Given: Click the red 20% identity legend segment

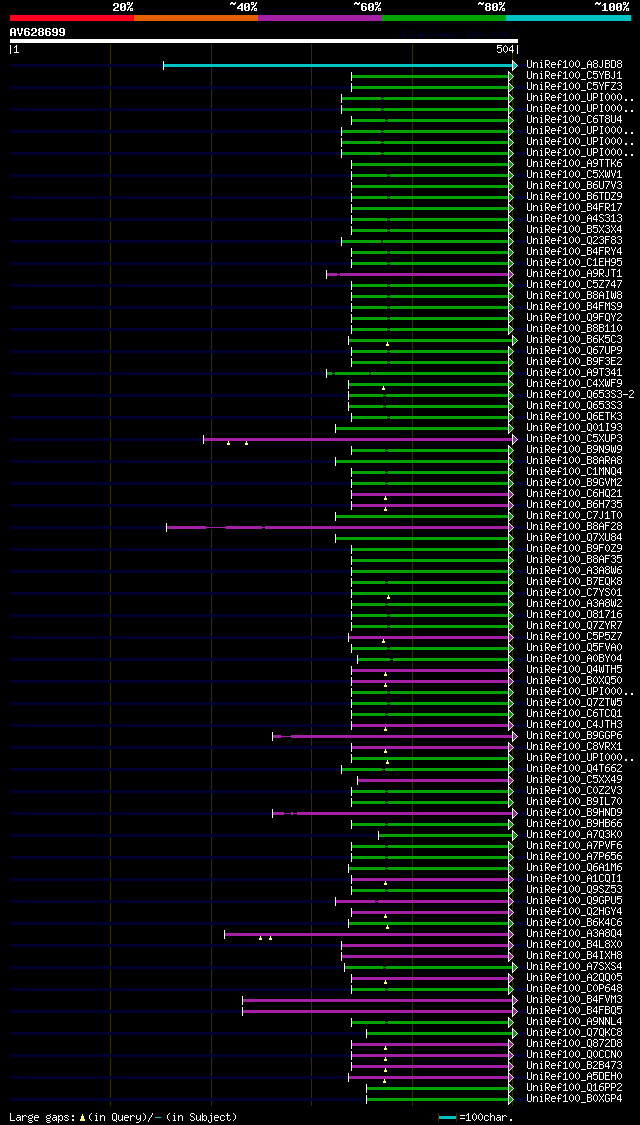Looking at the screenshot, I should pyautogui.click(x=72, y=17).
